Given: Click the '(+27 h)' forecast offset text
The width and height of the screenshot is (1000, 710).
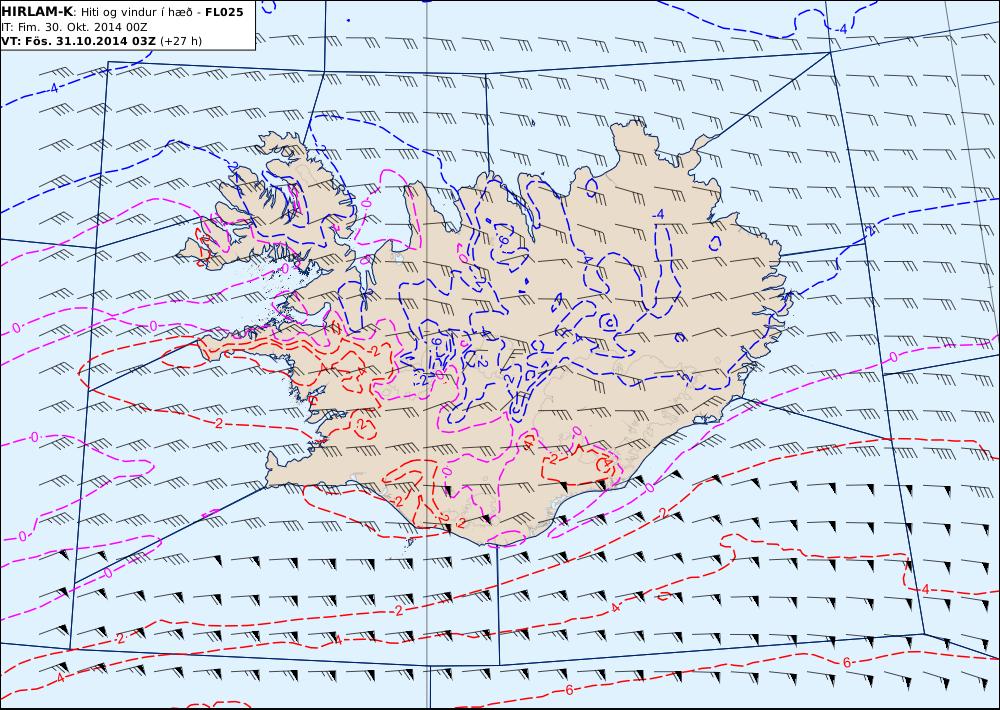Looking at the screenshot, I should click(181, 41).
